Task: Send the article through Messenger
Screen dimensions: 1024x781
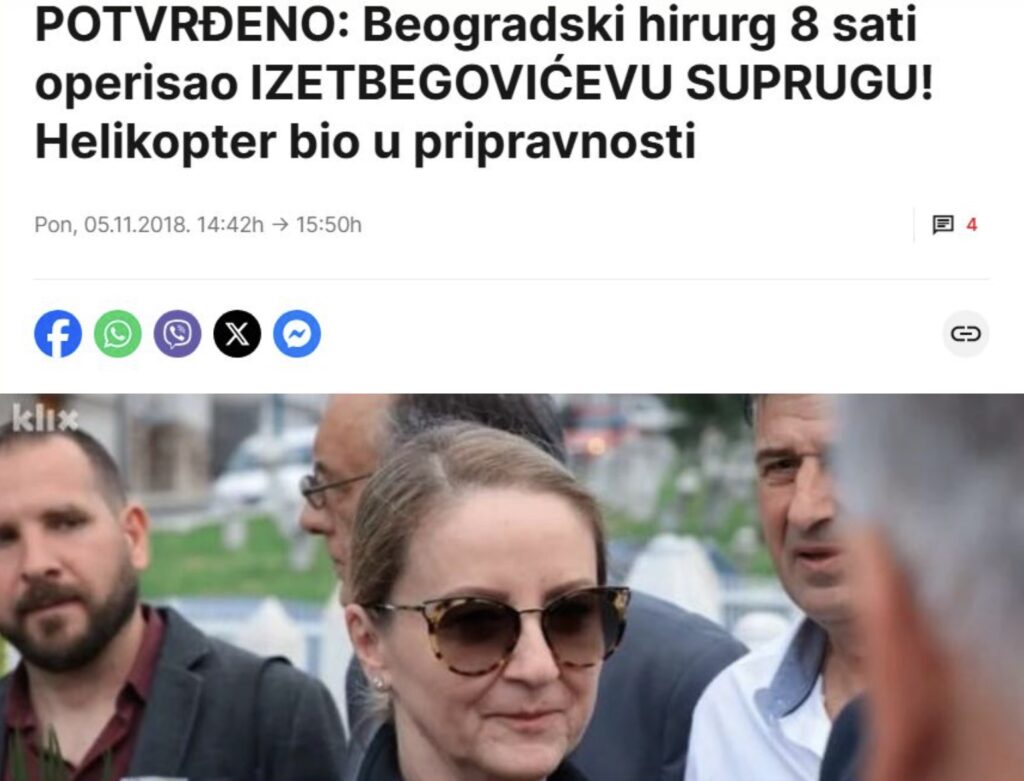Action: (x=296, y=334)
